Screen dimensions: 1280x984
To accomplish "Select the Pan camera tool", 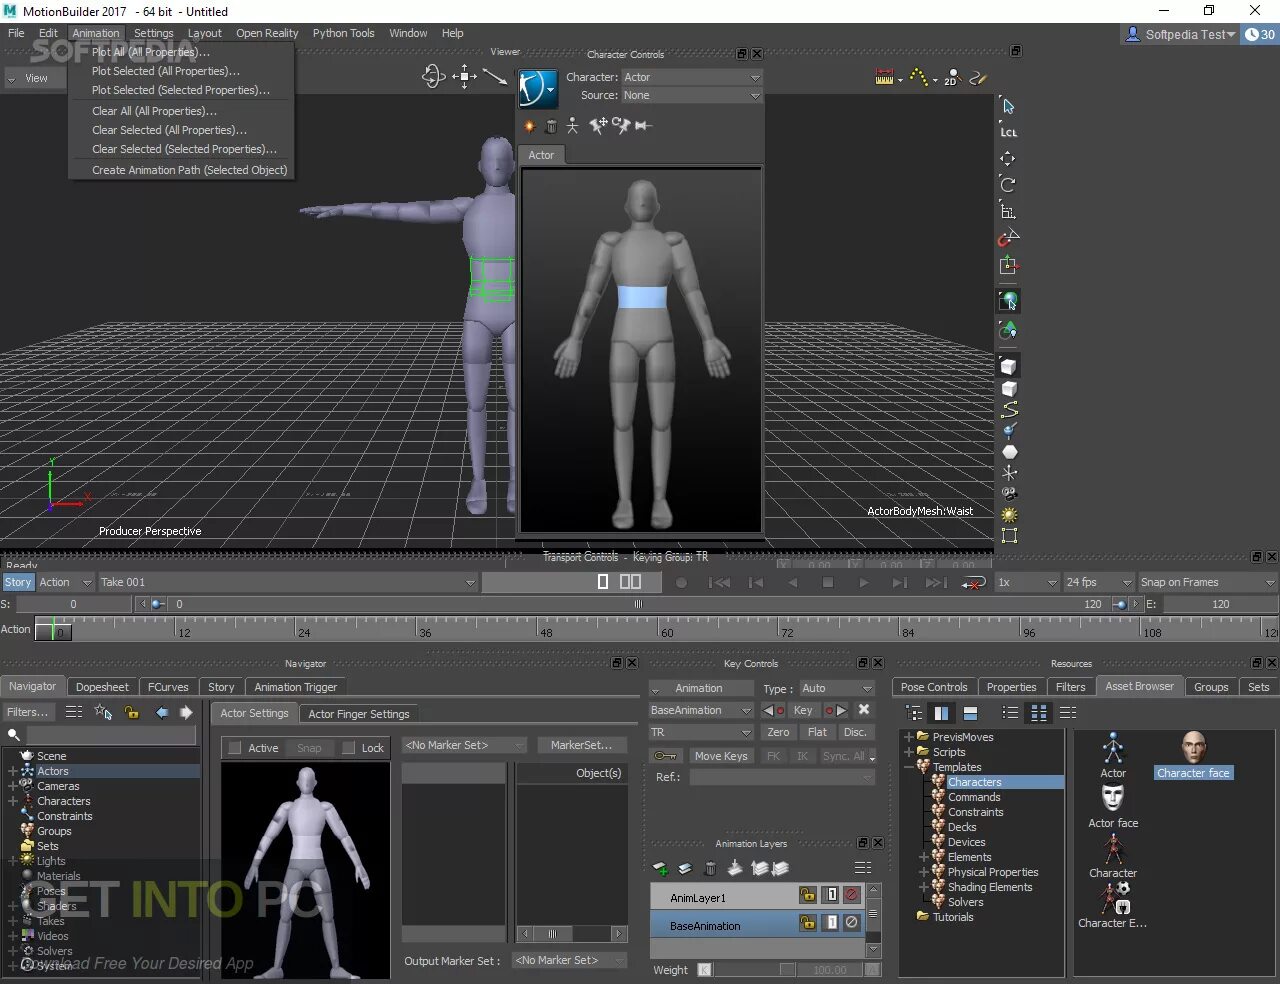I will coord(464,76).
